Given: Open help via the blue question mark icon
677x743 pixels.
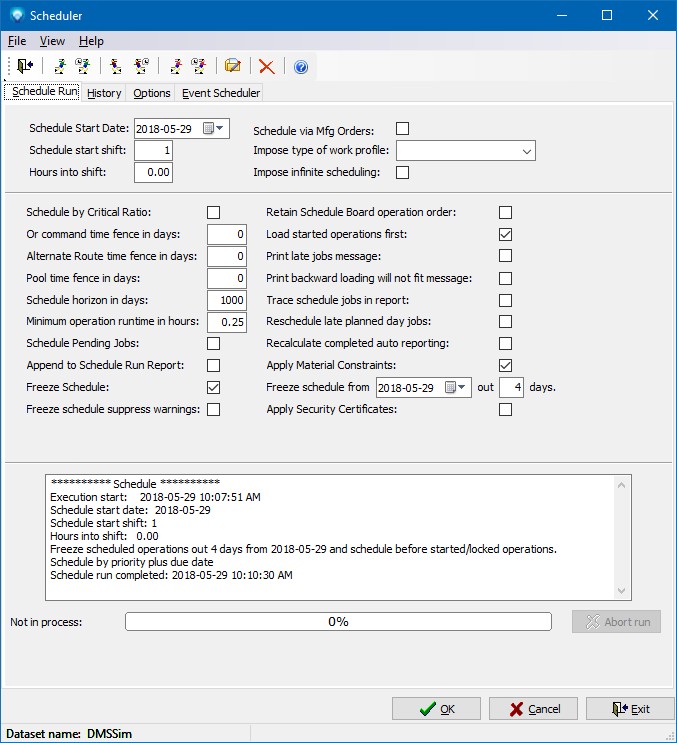Looking at the screenshot, I should point(300,67).
